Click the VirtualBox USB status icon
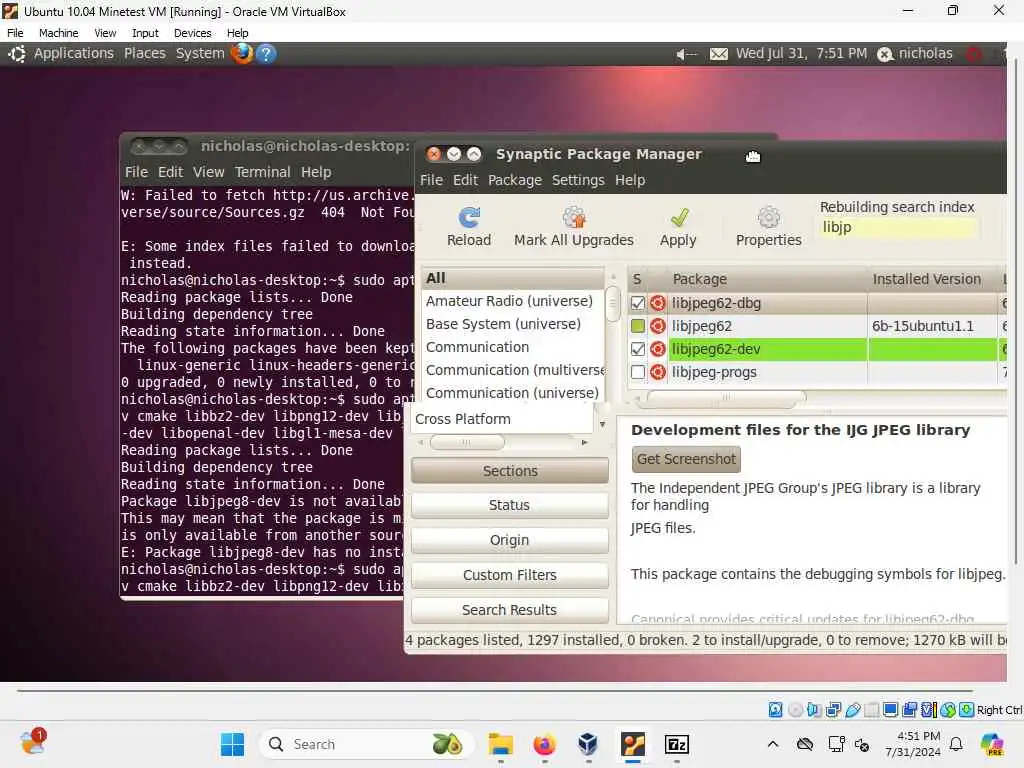This screenshot has width=1024, height=768. (853, 710)
